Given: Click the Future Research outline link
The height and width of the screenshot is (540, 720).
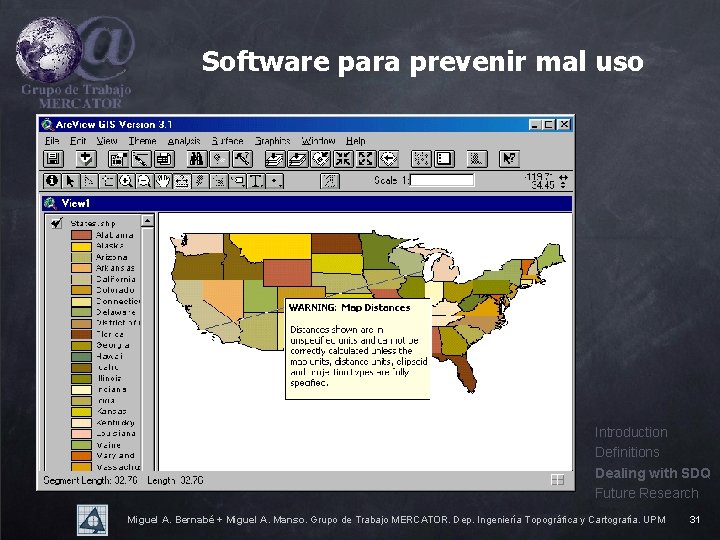Looking at the screenshot, I should click(x=647, y=493).
